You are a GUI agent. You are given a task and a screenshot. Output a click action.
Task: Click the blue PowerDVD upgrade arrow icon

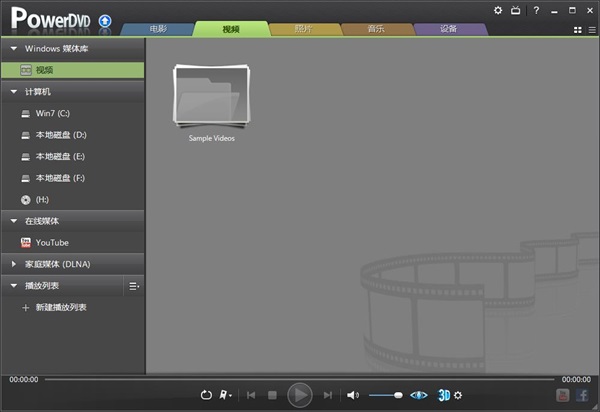click(105, 21)
